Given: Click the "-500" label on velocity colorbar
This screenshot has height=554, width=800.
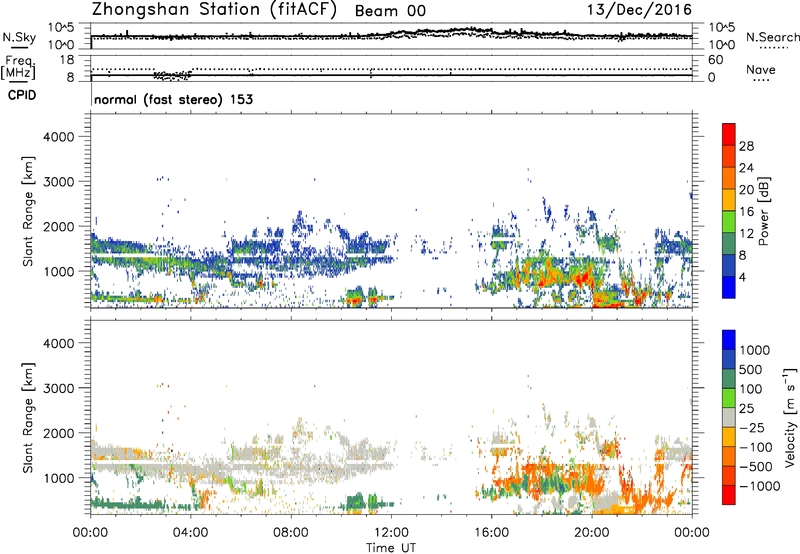Looking at the screenshot, I should tap(756, 466).
